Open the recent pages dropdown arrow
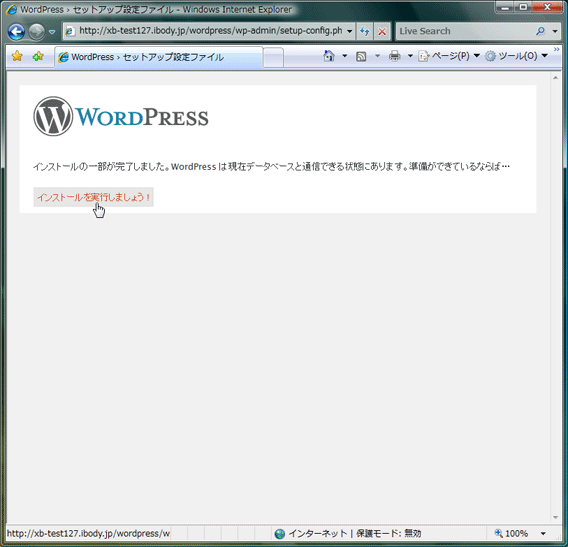This screenshot has height=547, width=568. pyautogui.click(x=52, y=32)
